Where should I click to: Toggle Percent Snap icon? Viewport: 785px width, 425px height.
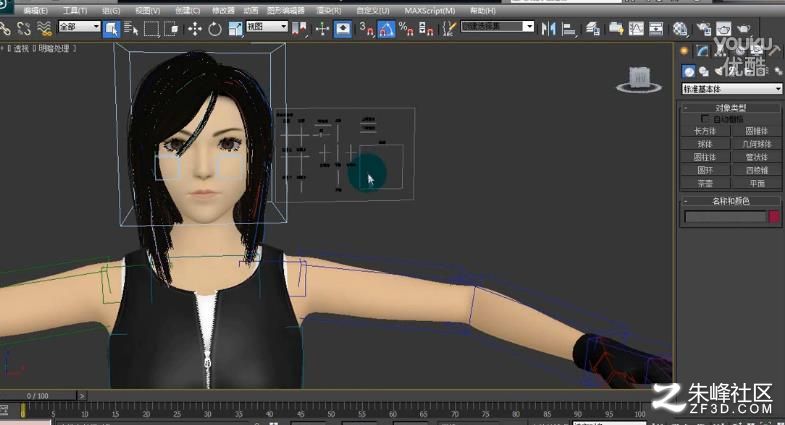click(406, 29)
